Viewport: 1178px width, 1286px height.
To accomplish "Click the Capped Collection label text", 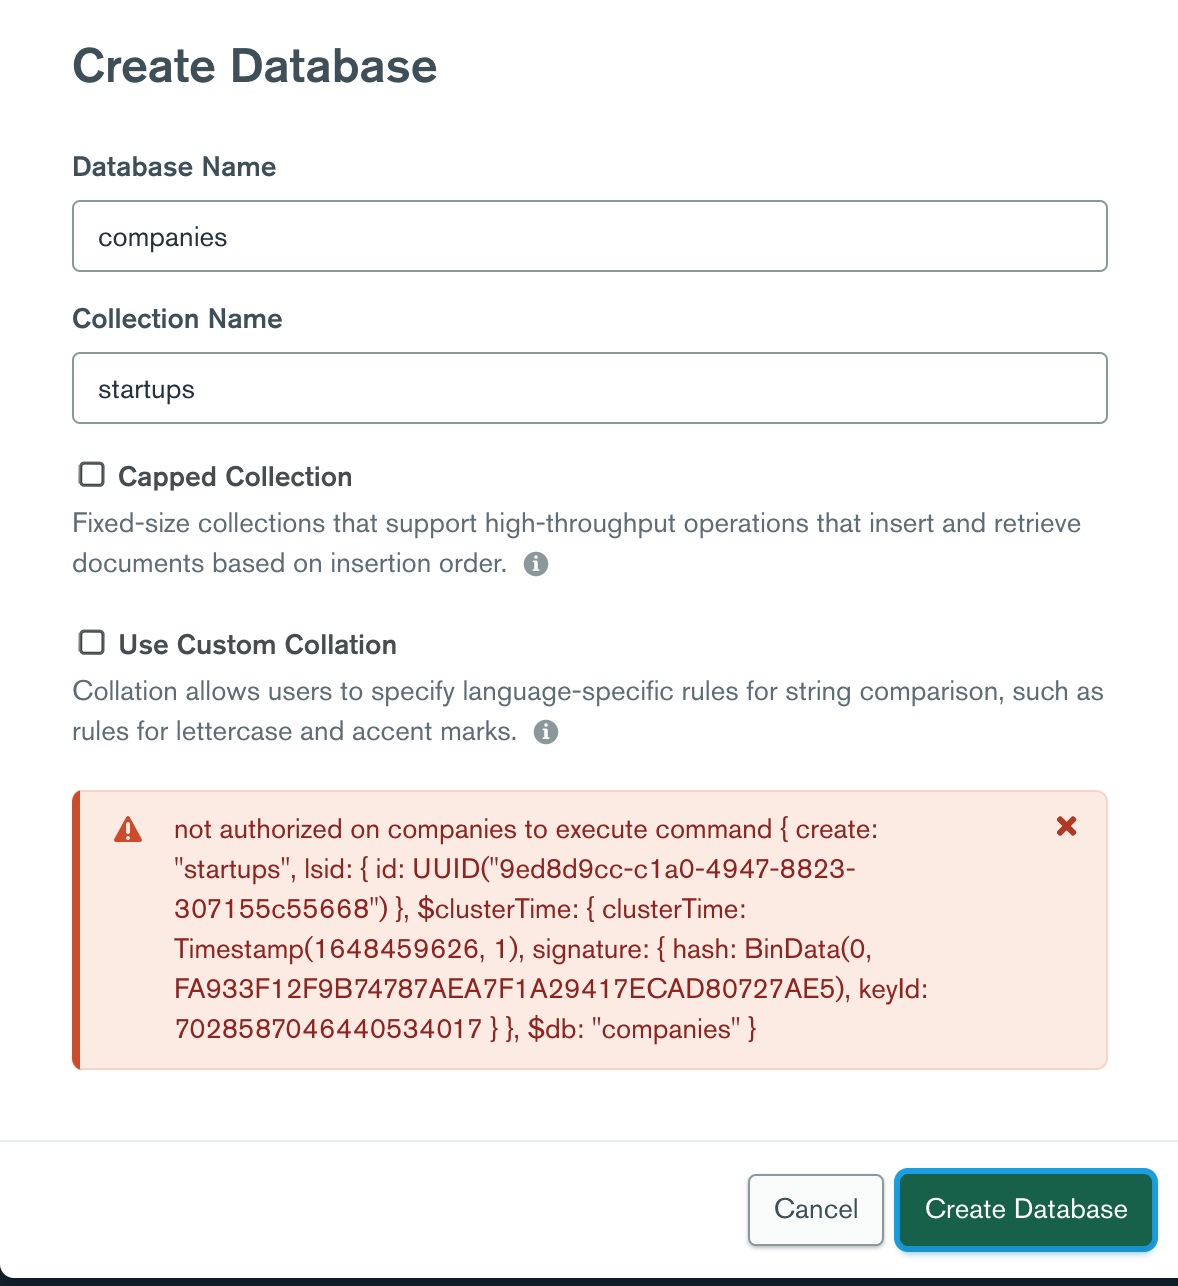I will coord(235,477).
